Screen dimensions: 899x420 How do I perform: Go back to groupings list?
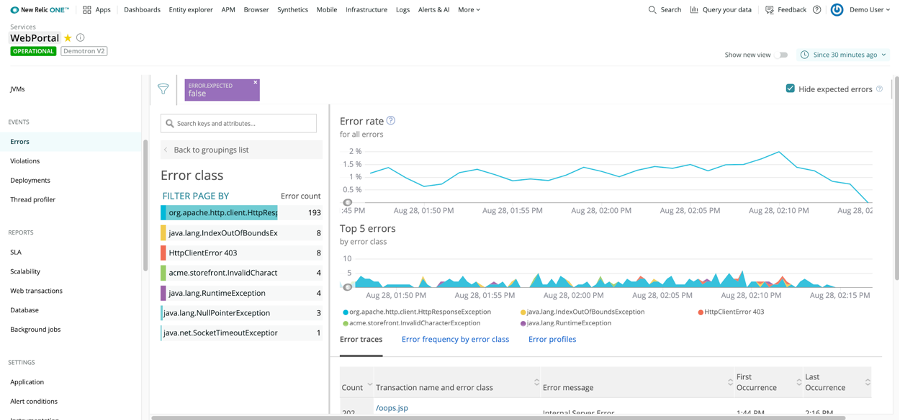(x=241, y=150)
